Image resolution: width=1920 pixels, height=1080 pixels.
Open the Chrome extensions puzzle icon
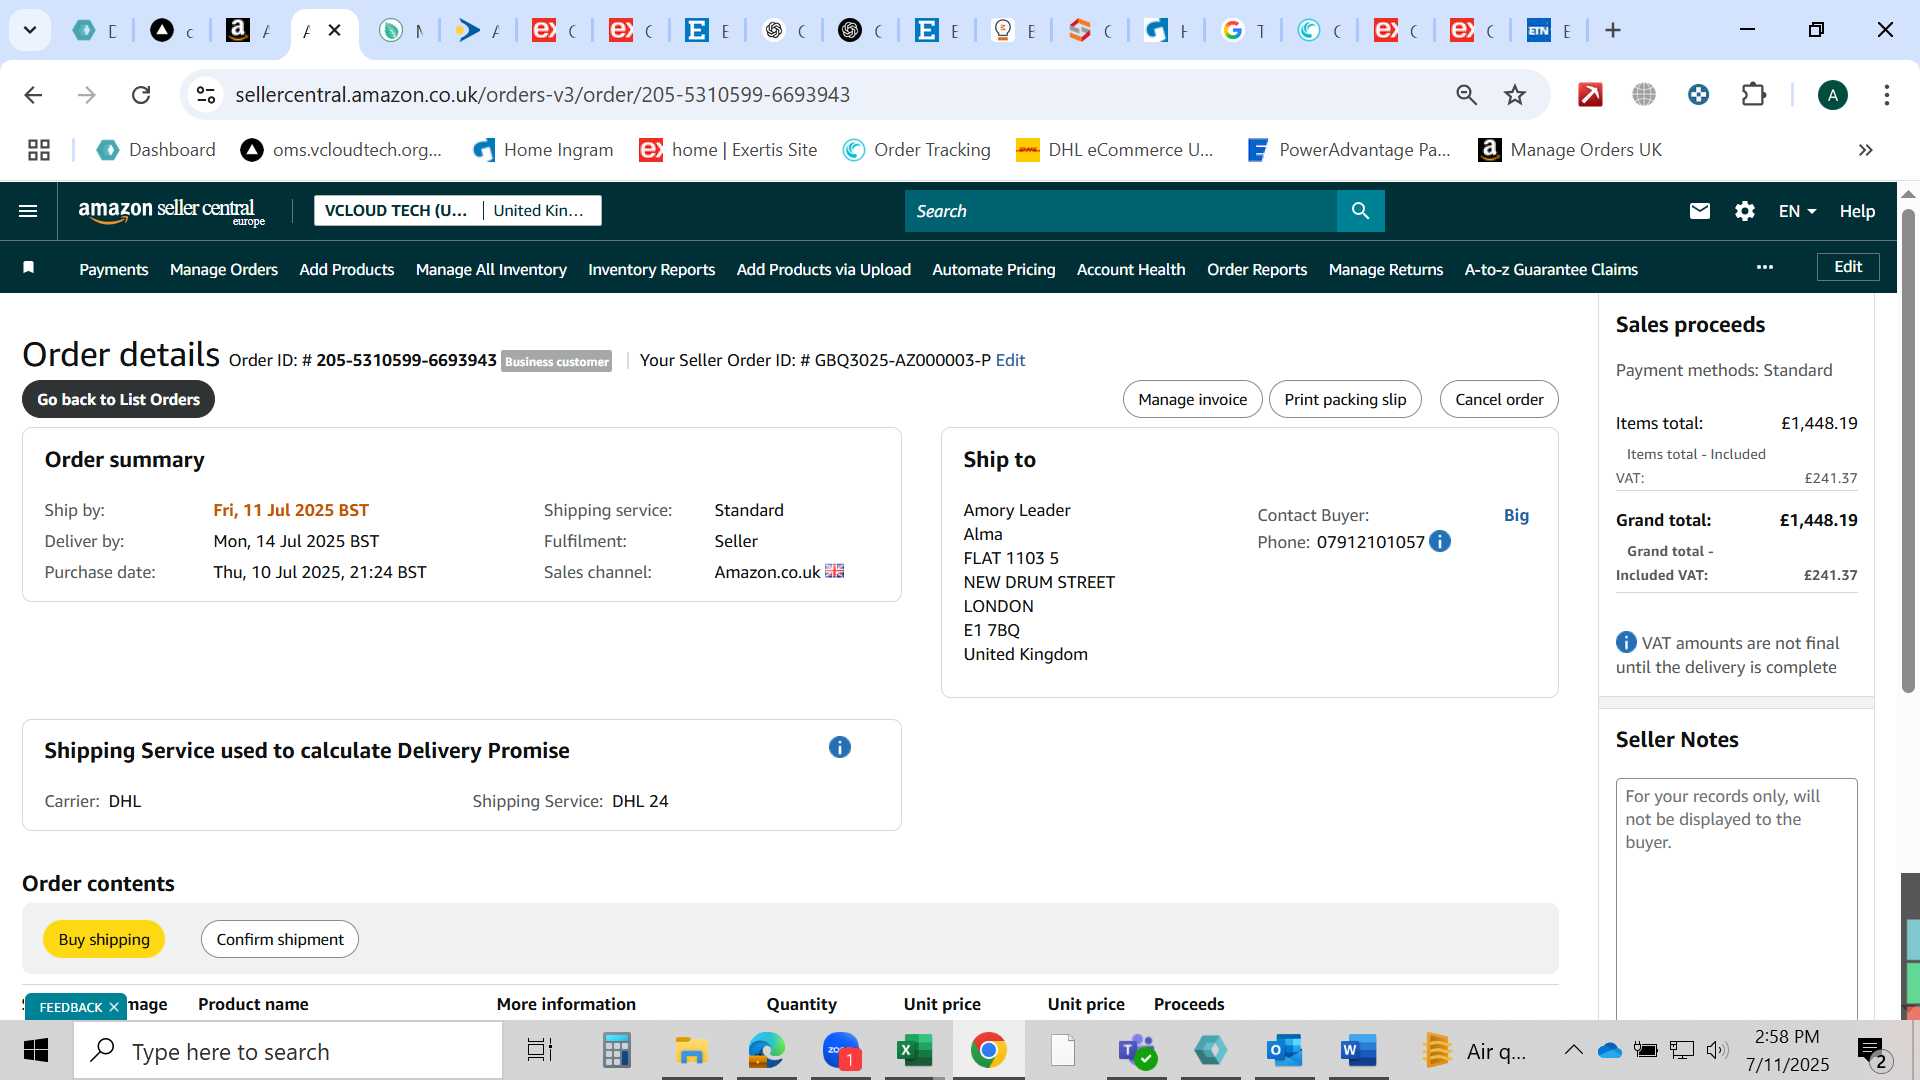[1754, 95]
